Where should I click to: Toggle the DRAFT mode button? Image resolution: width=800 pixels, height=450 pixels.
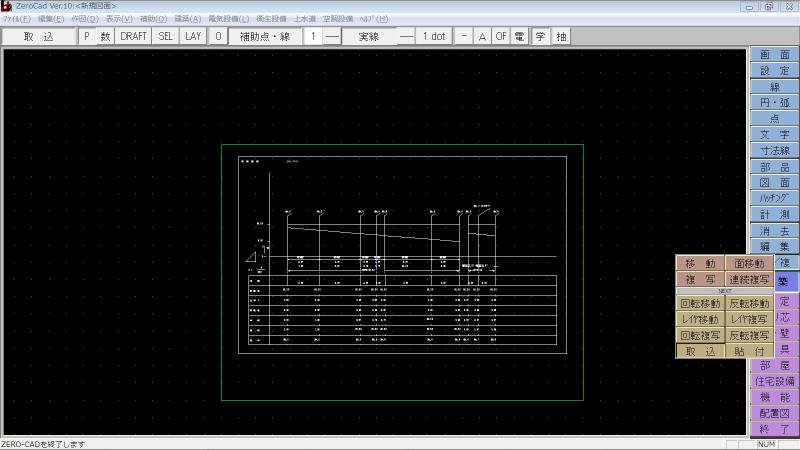tap(133, 36)
